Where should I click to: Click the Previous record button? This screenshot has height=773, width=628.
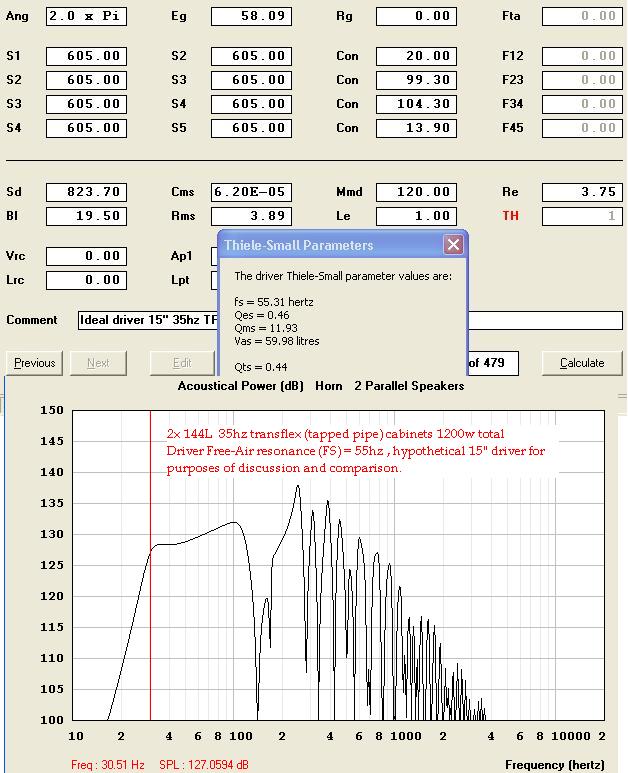pos(35,363)
